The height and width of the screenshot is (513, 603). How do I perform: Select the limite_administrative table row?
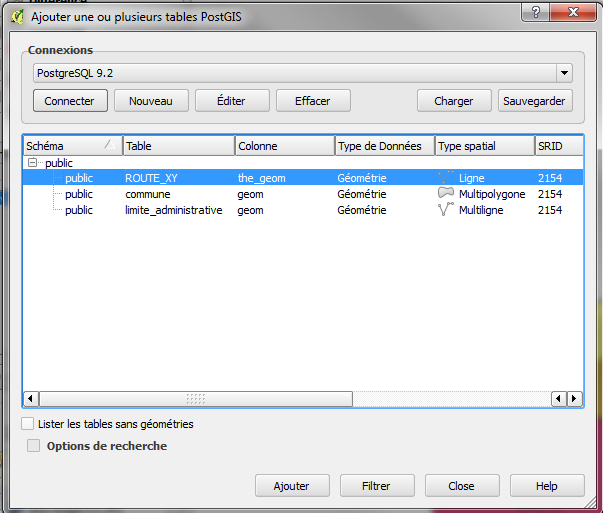pos(173,210)
